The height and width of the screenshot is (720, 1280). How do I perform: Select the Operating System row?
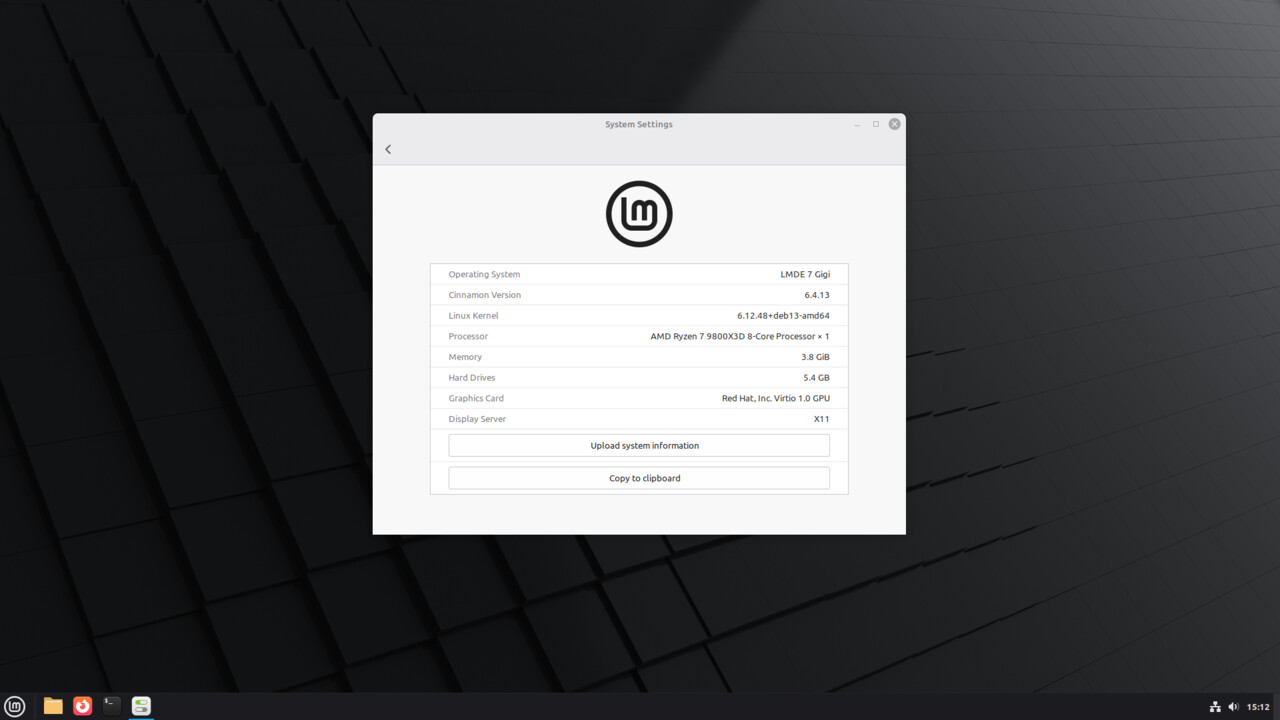tap(639, 274)
